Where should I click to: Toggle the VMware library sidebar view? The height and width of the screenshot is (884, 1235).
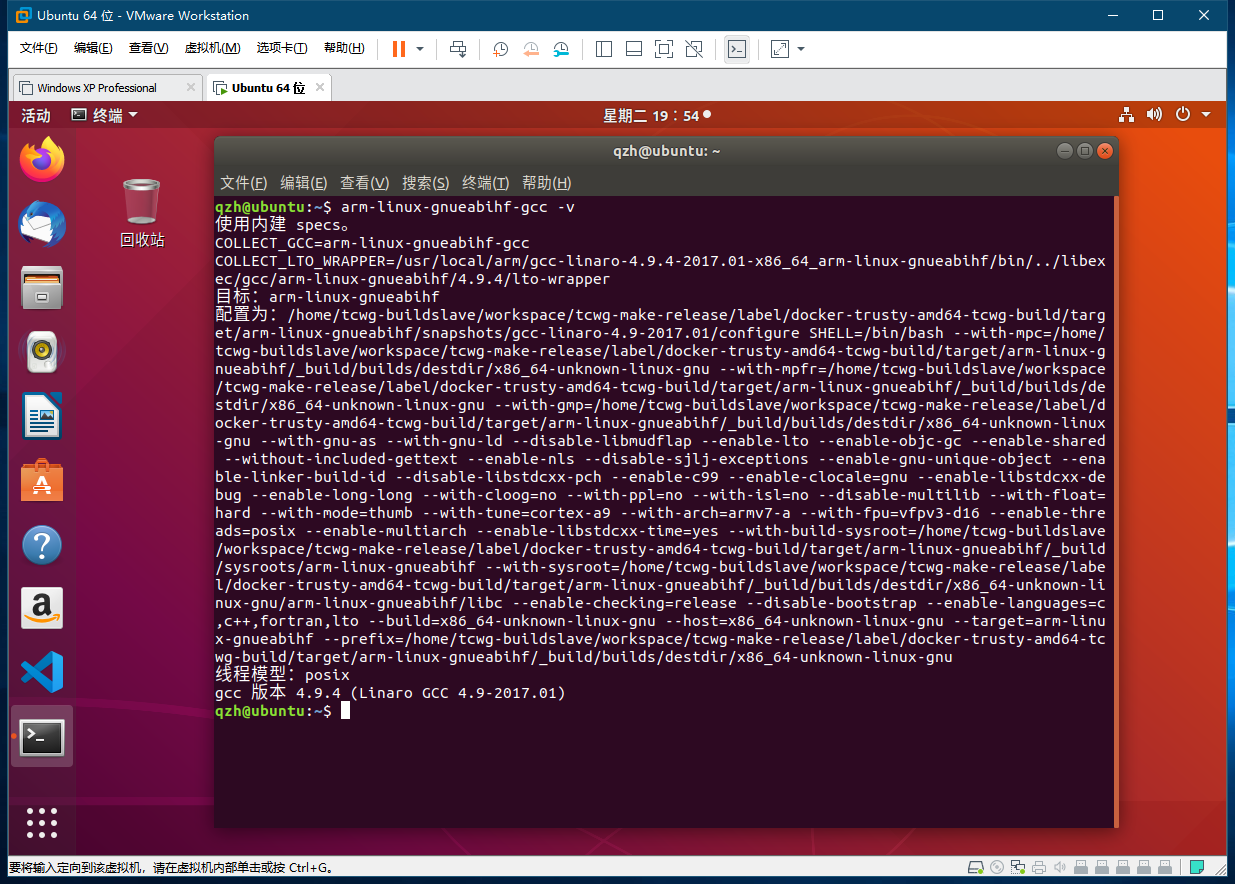pos(603,49)
